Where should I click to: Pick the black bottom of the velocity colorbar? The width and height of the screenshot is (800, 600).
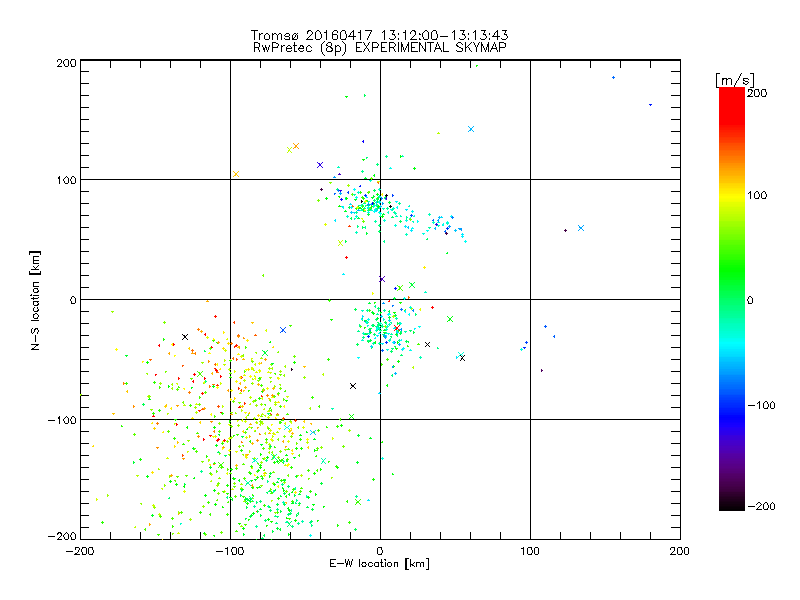point(732,505)
